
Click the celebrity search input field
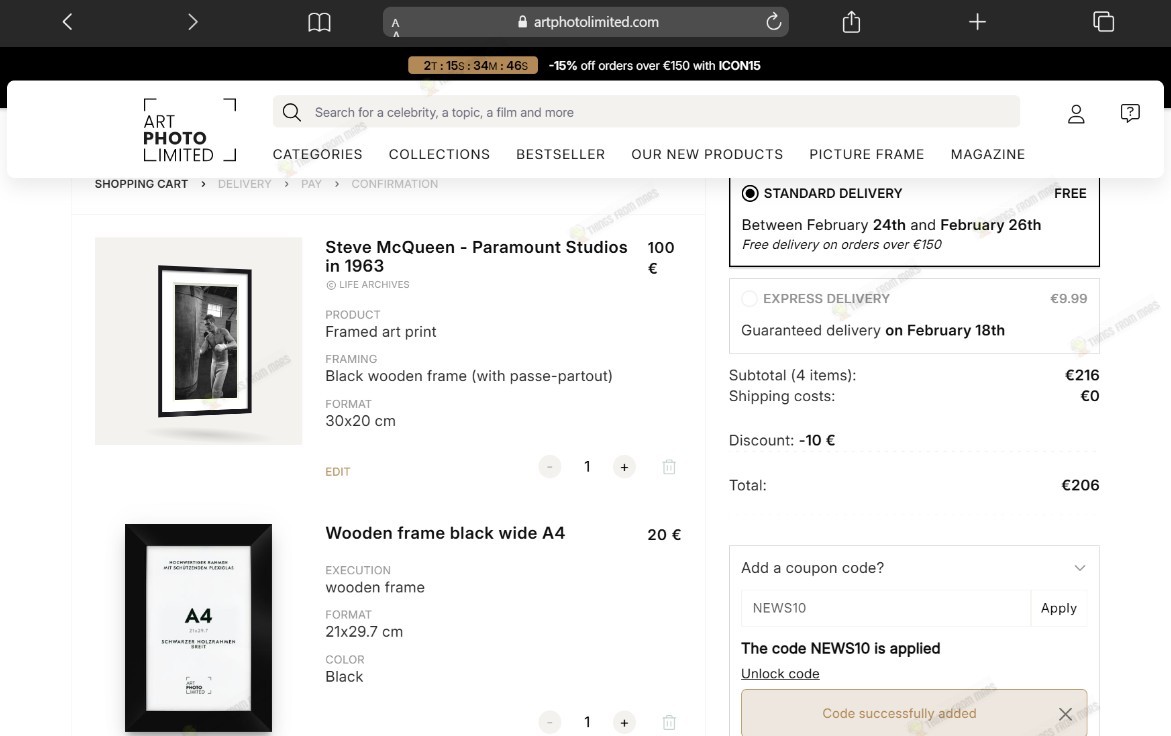click(x=646, y=112)
